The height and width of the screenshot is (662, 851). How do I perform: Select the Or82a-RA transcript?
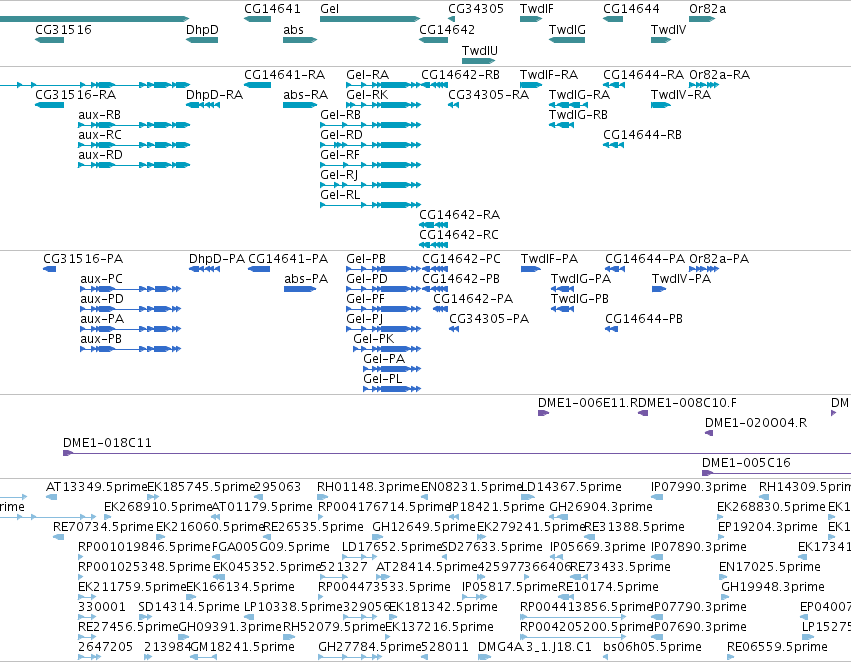pyautogui.click(x=704, y=85)
